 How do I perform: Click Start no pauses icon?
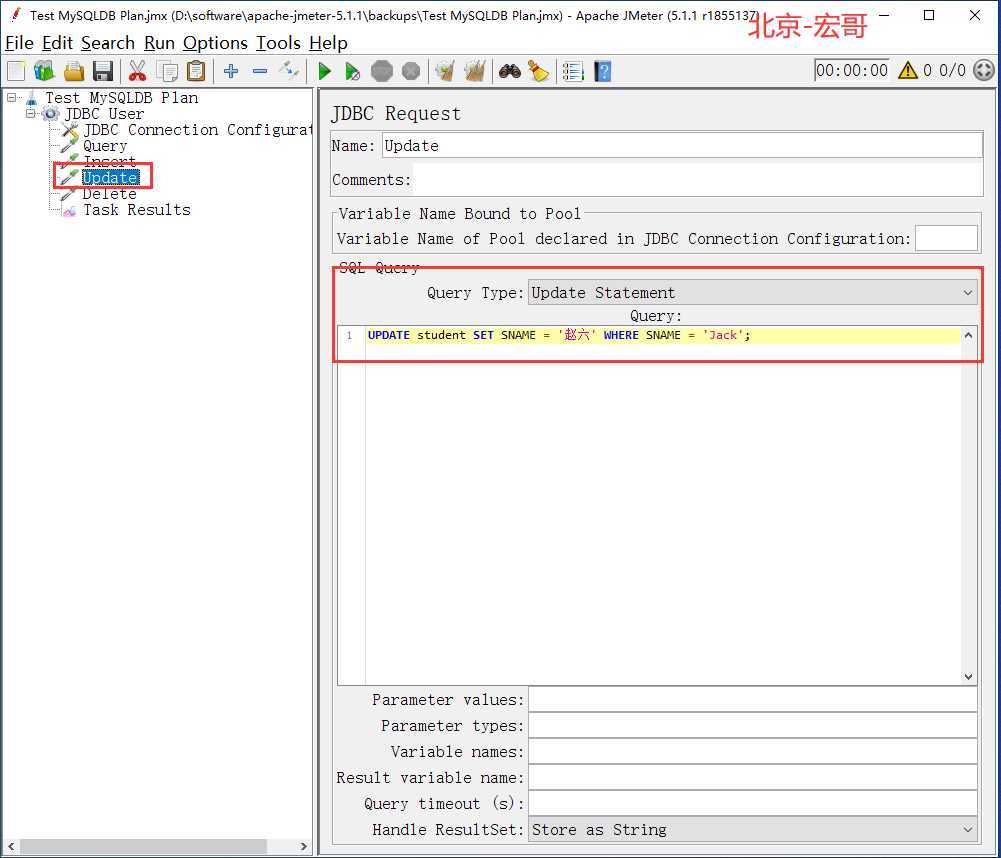352,71
